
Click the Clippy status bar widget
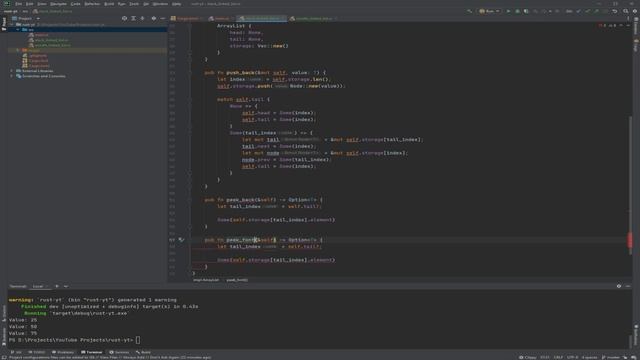pos(528,358)
